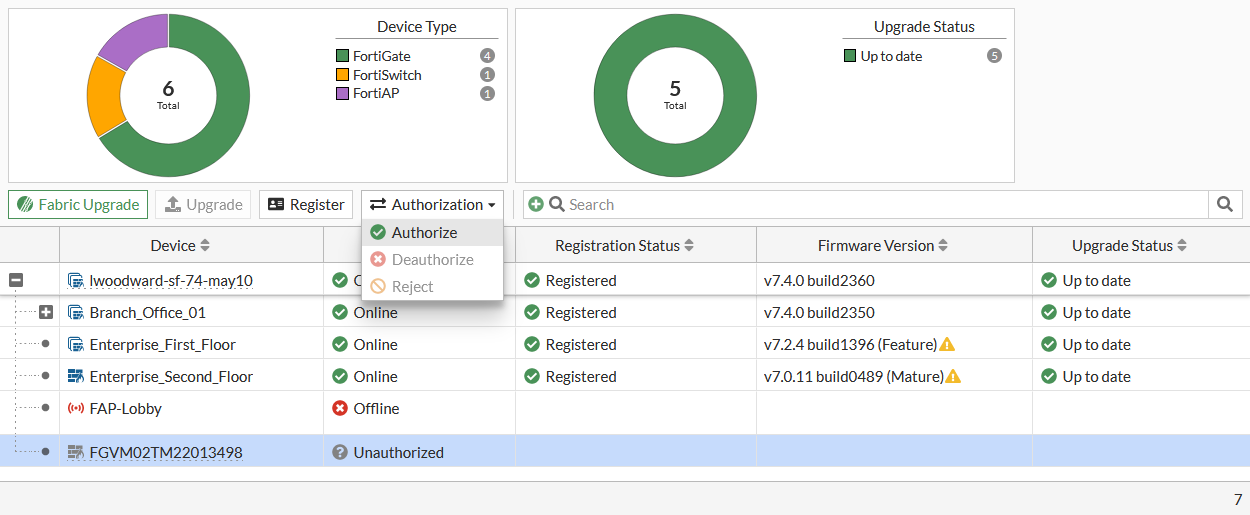The height and width of the screenshot is (515, 1250).
Task: Choose Reject in Authorization menu
Action: pos(412,287)
